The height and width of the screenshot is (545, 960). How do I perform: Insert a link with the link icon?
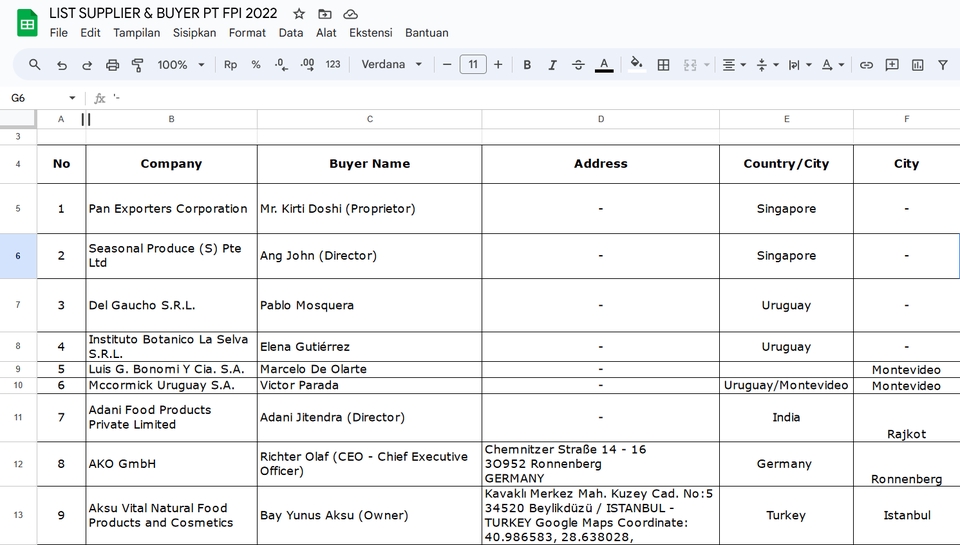coord(866,64)
